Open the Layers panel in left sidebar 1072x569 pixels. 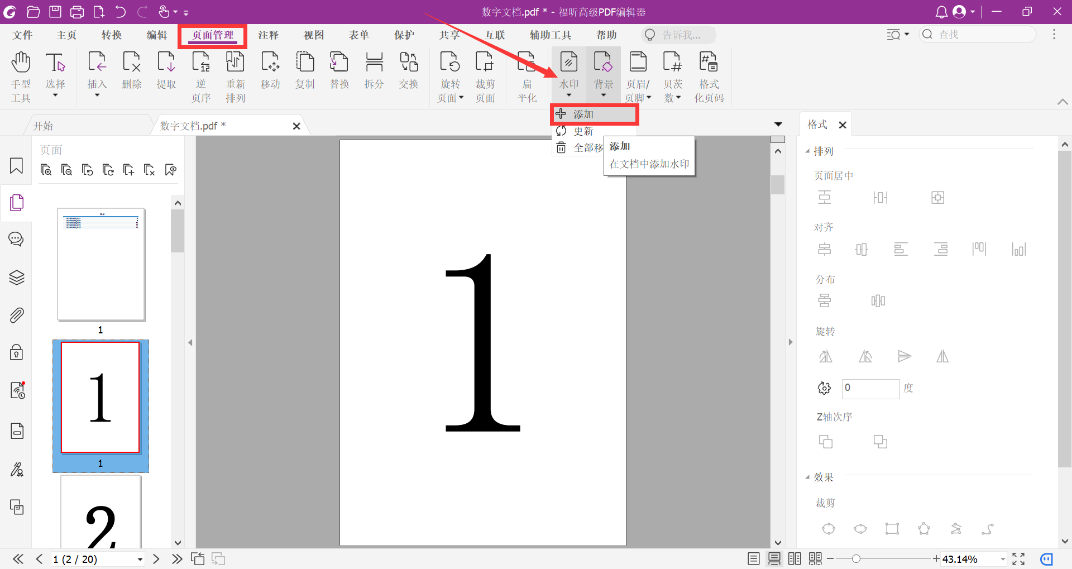(16, 277)
